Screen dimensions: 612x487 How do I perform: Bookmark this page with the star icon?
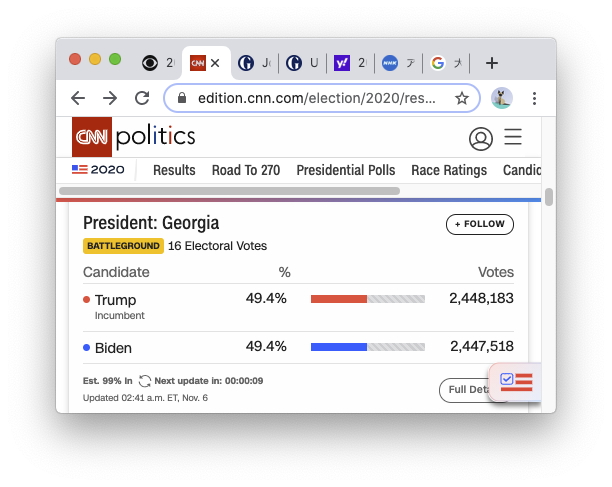[x=462, y=98]
